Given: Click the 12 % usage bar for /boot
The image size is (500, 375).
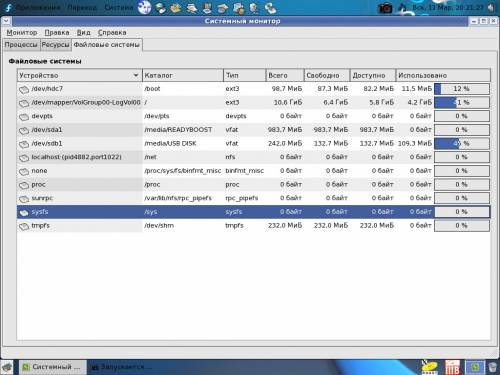Looking at the screenshot, I should coord(462,89).
